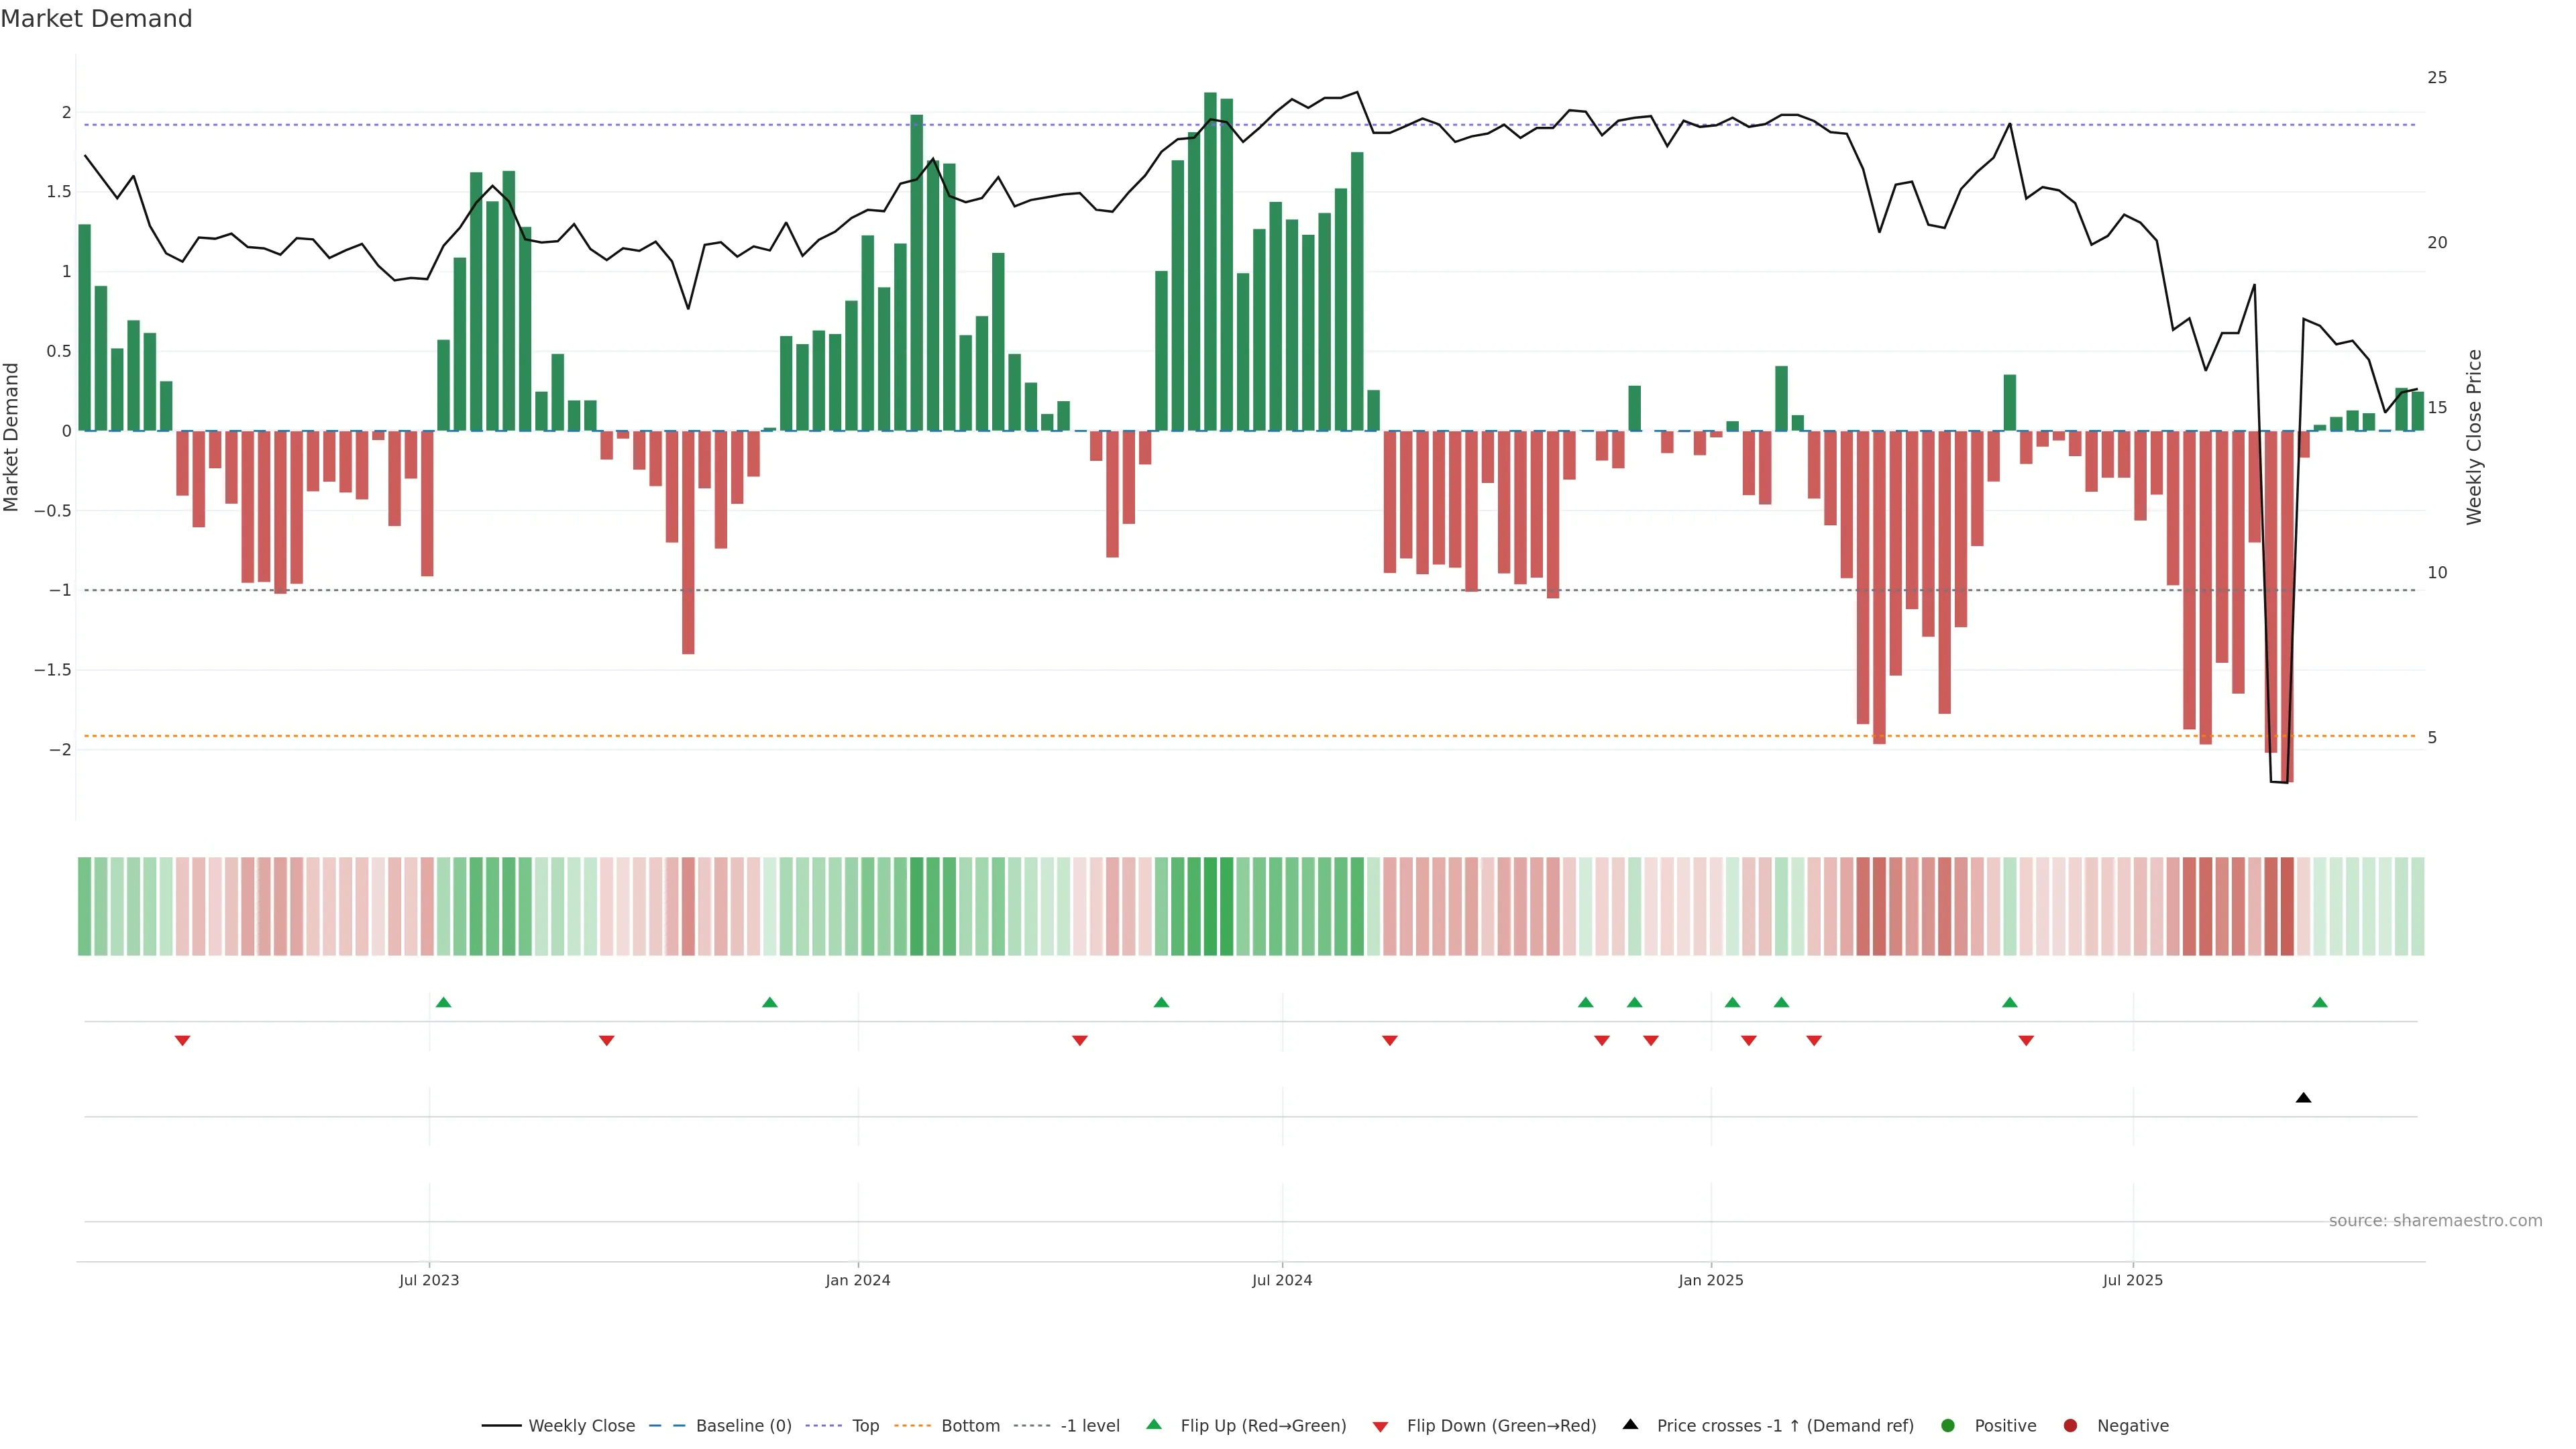Click the Positive green circle legend icon

(1947, 1426)
